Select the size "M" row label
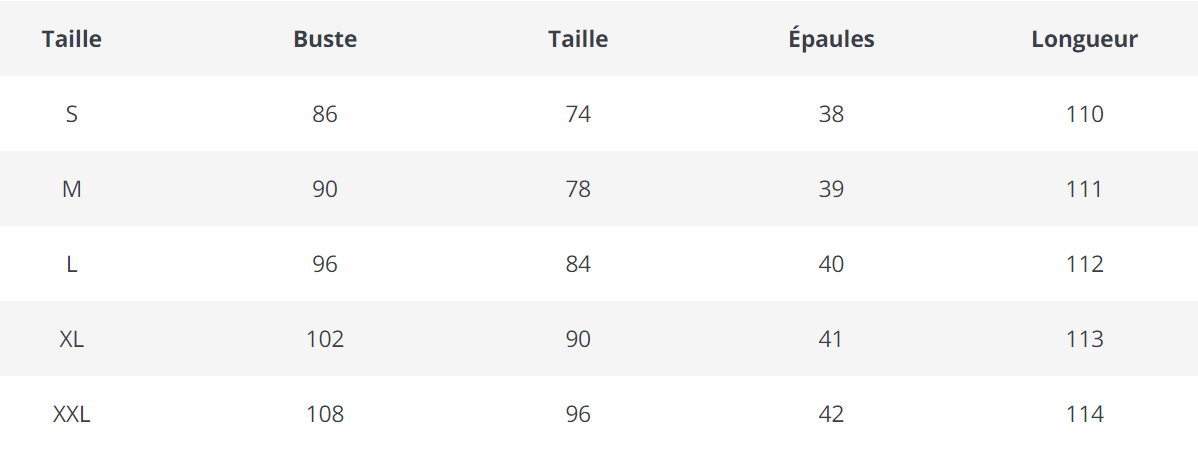The image size is (1198, 462). pos(72,189)
